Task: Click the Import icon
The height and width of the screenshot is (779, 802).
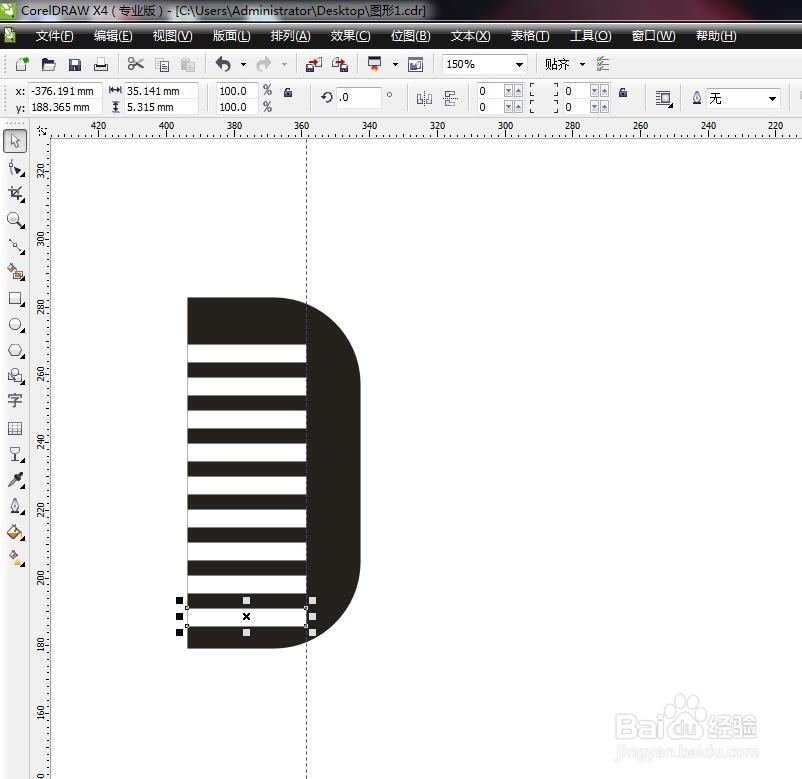Action: pyautogui.click(x=314, y=64)
